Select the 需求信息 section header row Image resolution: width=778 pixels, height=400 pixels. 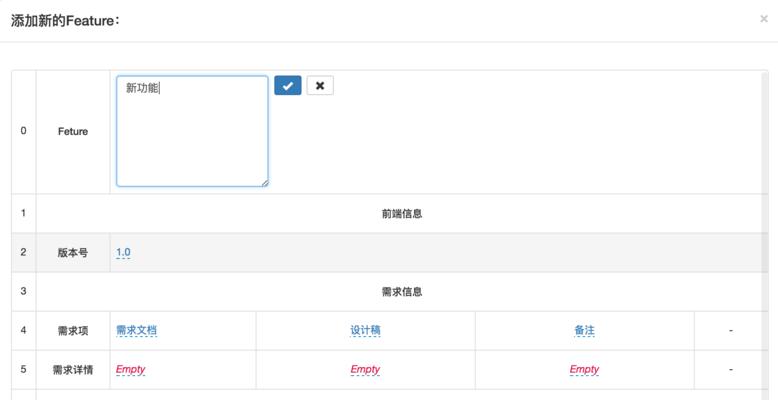click(402, 291)
